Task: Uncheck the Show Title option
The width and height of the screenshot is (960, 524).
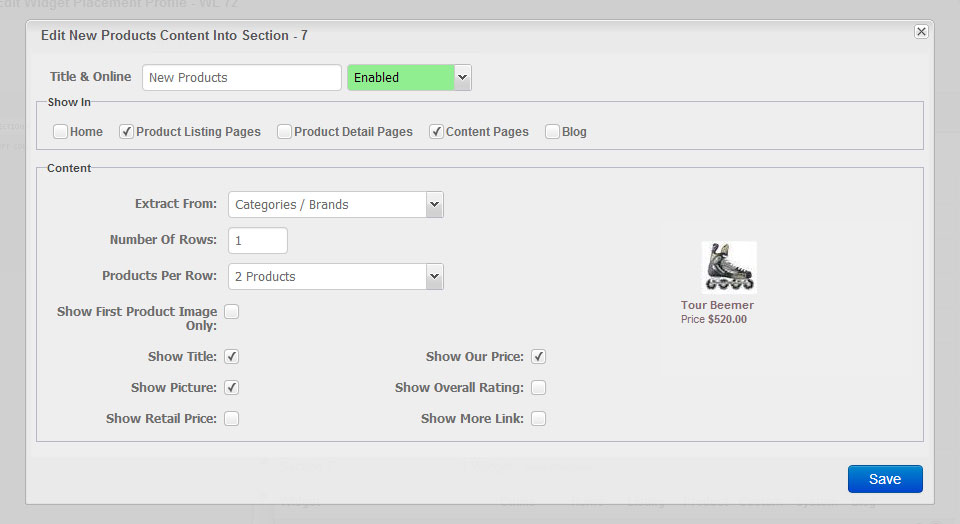Action: [x=231, y=356]
